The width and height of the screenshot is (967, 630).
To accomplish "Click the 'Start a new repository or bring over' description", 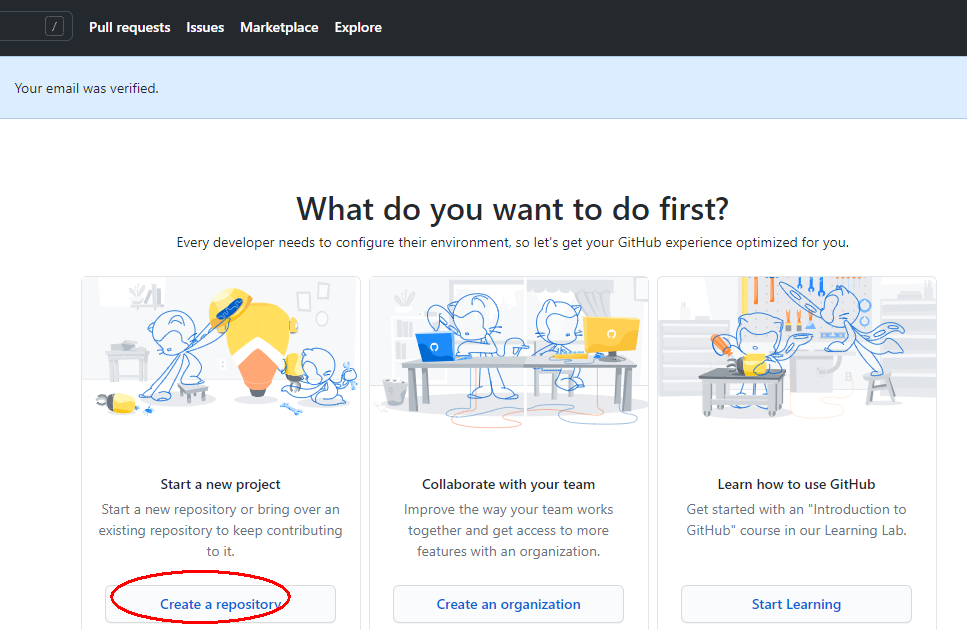I will tap(220, 530).
